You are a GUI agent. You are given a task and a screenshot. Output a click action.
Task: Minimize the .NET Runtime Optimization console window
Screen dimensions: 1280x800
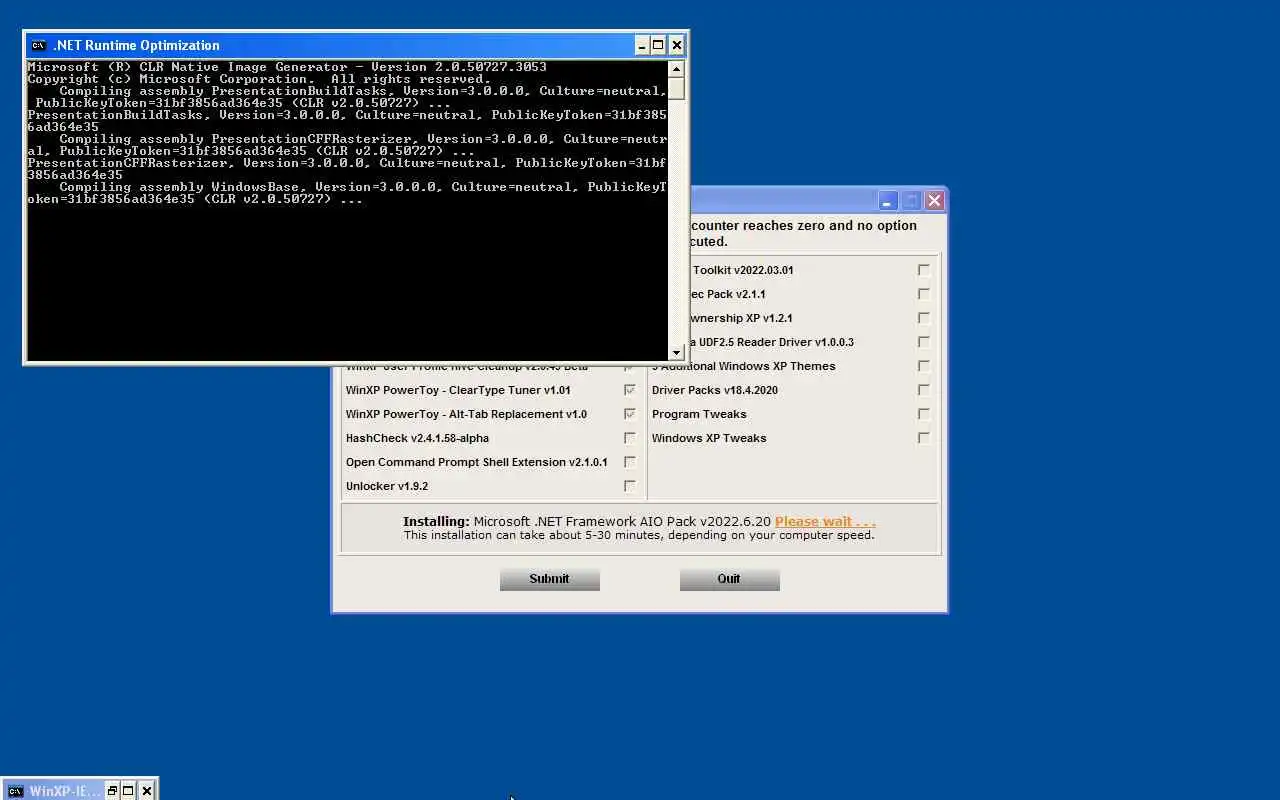click(x=642, y=45)
